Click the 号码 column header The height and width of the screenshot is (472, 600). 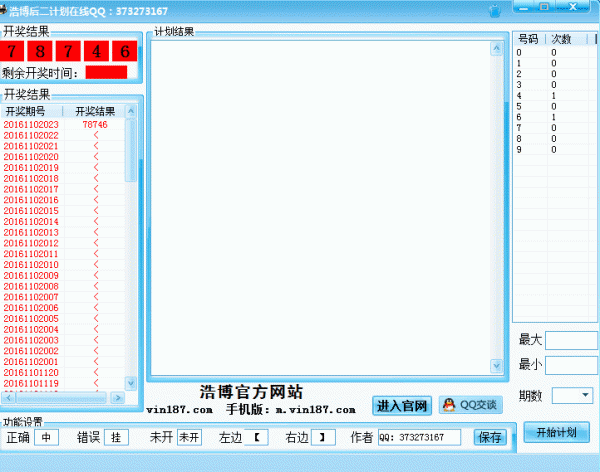(x=528, y=39)
